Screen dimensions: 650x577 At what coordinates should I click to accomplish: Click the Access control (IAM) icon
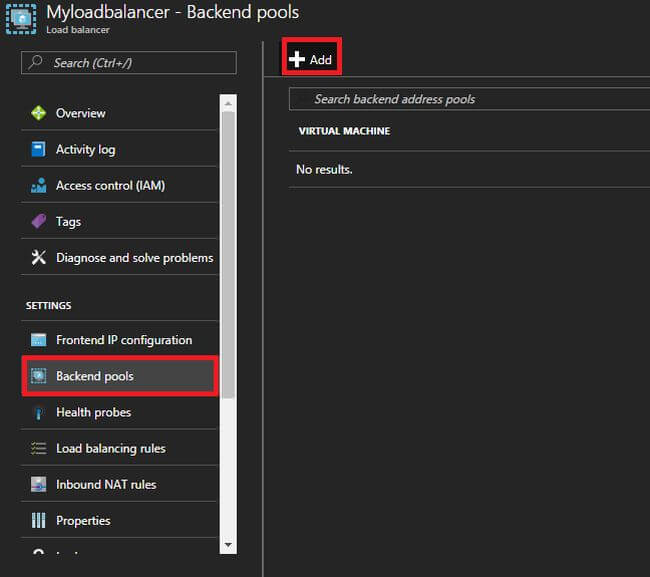coord(39,185)
